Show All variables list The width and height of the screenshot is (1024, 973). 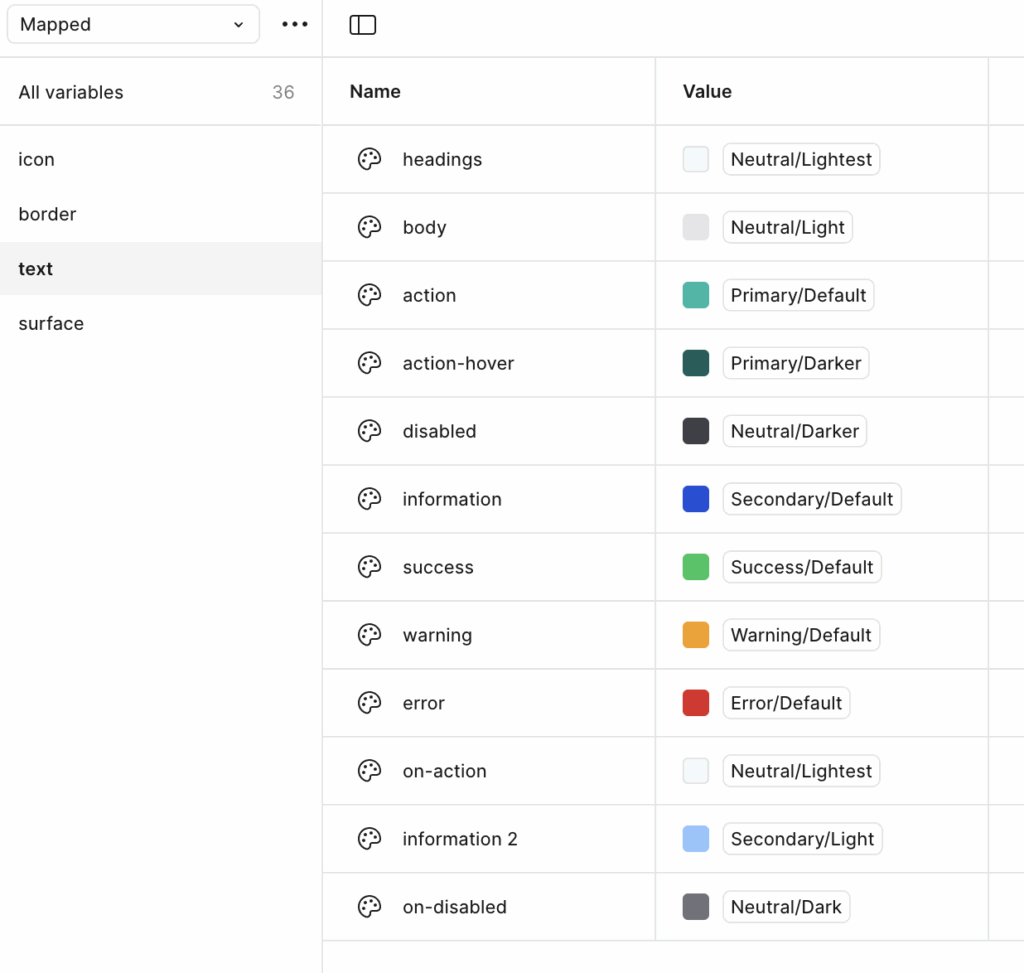tap(71, 92)
